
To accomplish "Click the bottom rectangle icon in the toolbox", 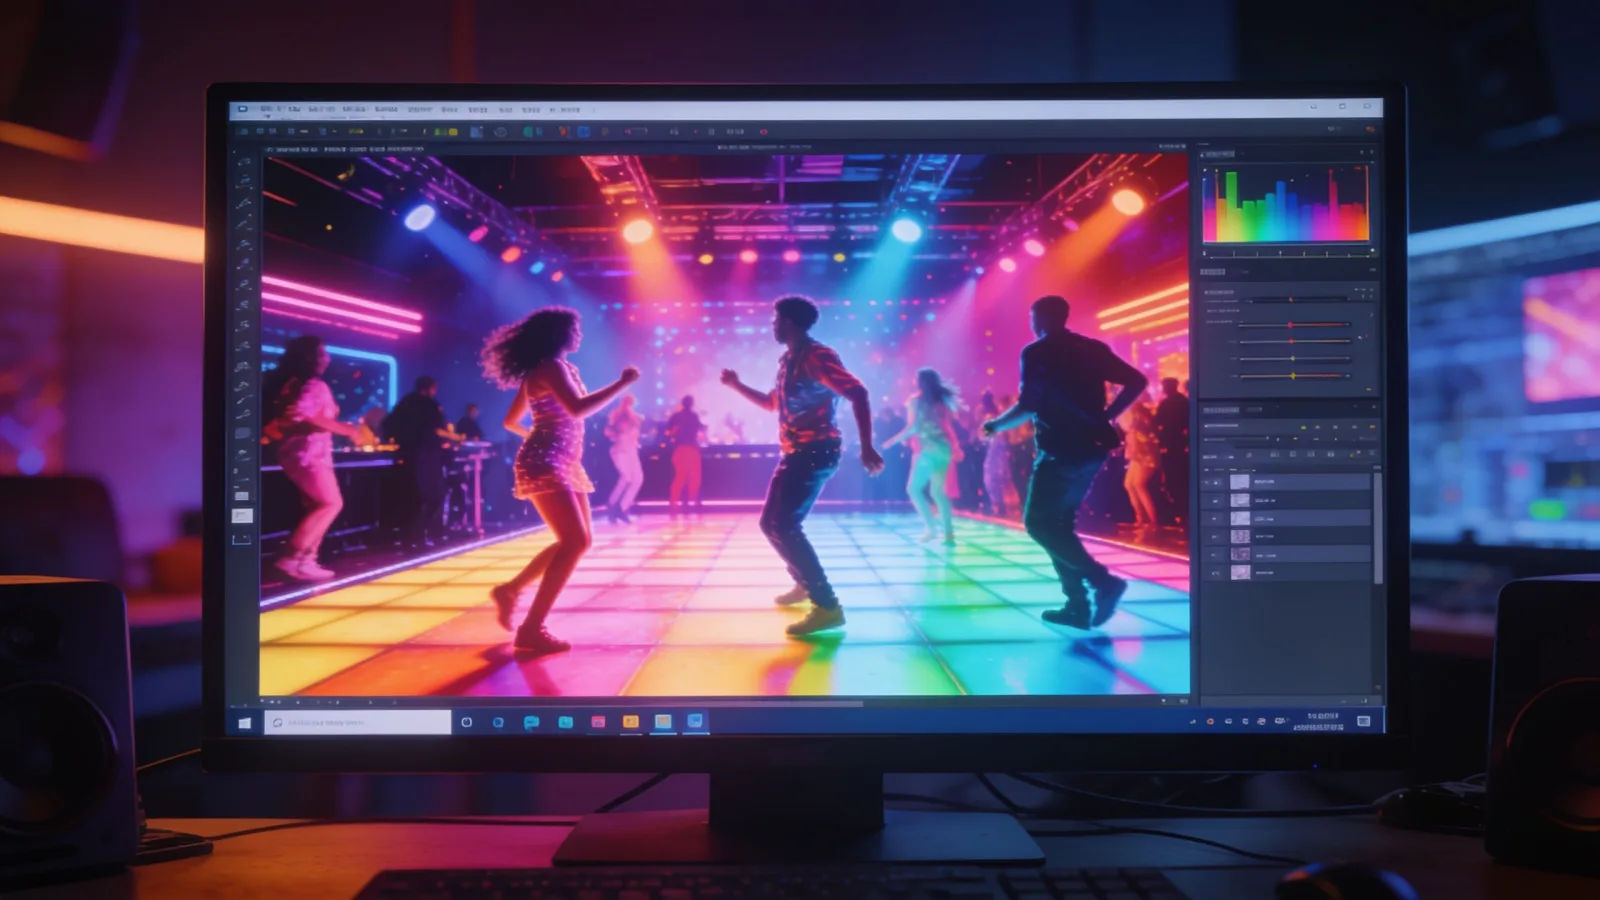I will tap(243, 539).
